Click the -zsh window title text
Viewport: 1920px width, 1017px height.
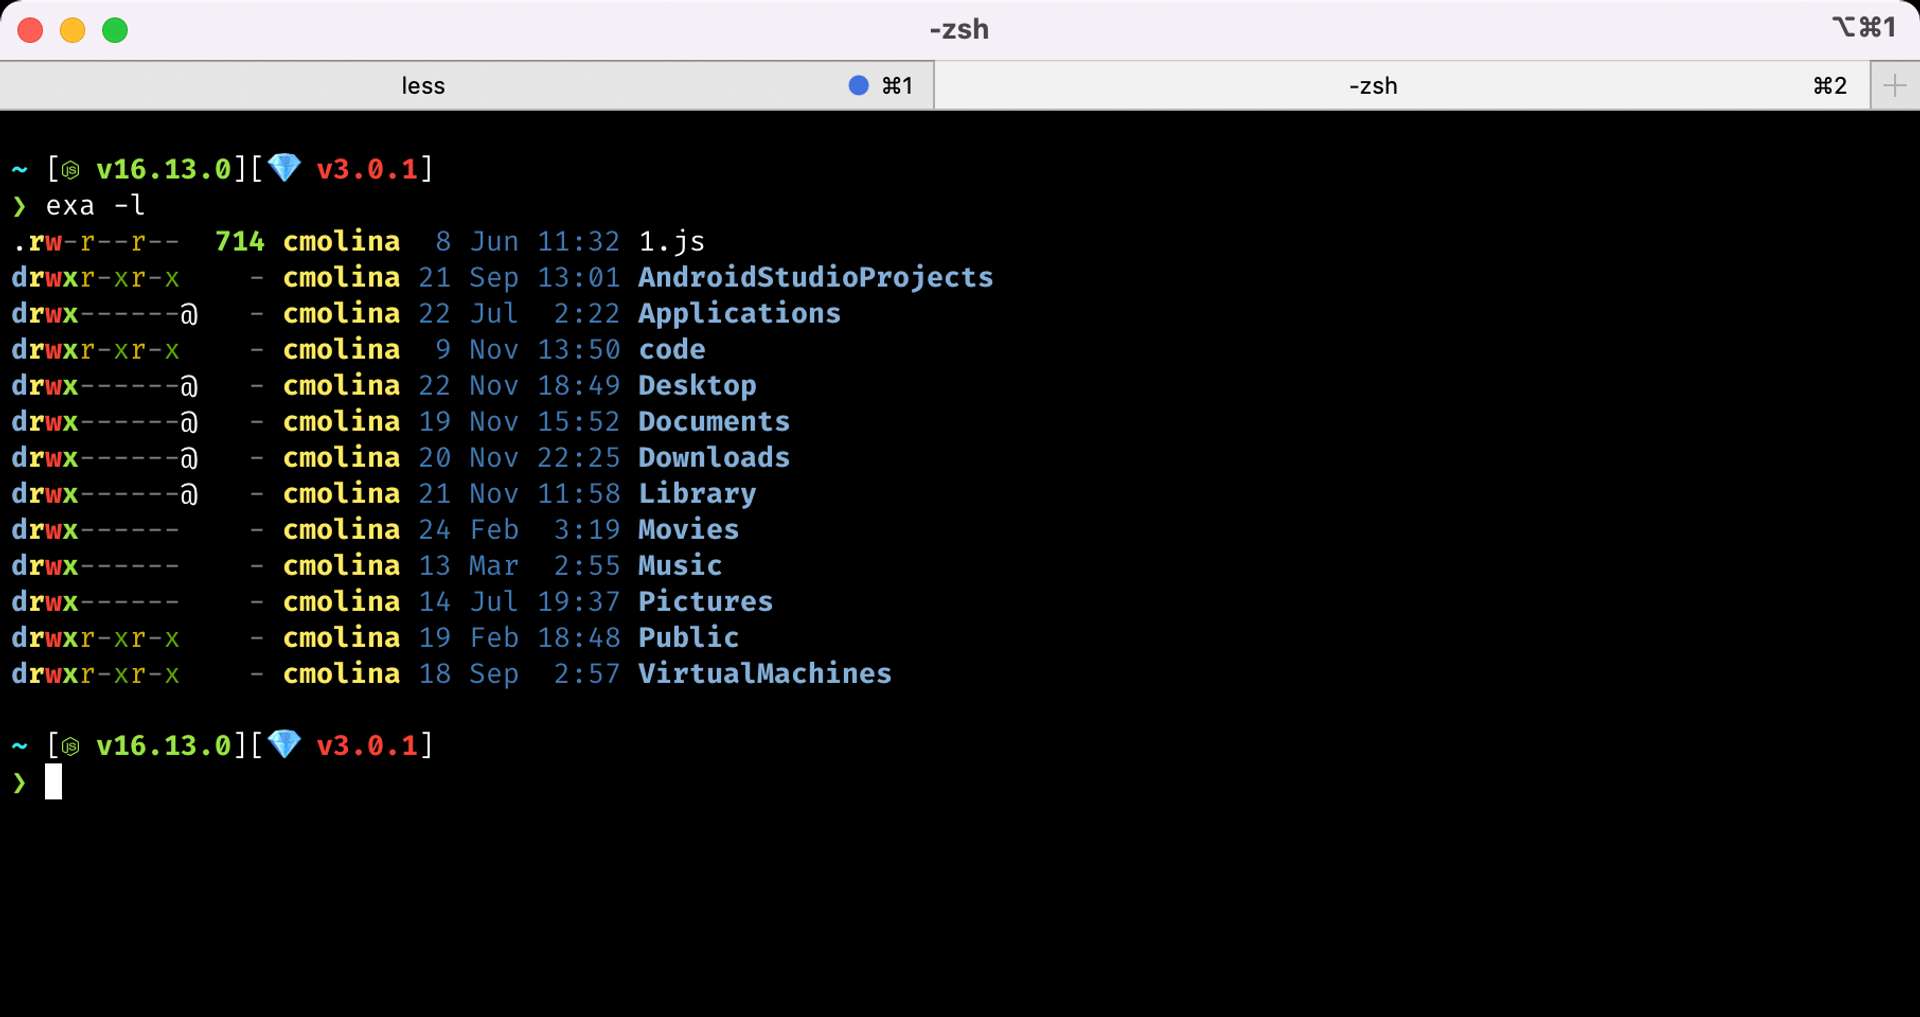click(x=958, y=29)
